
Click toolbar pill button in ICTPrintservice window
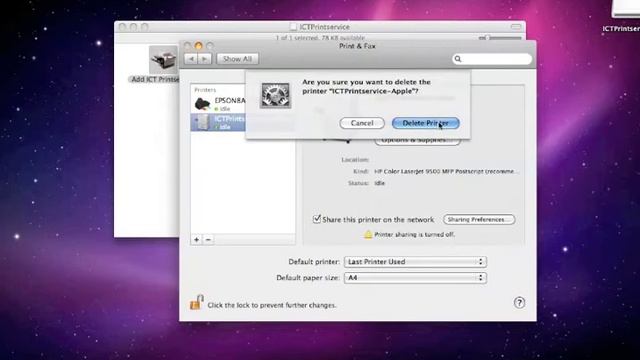[x=516, y=27]
